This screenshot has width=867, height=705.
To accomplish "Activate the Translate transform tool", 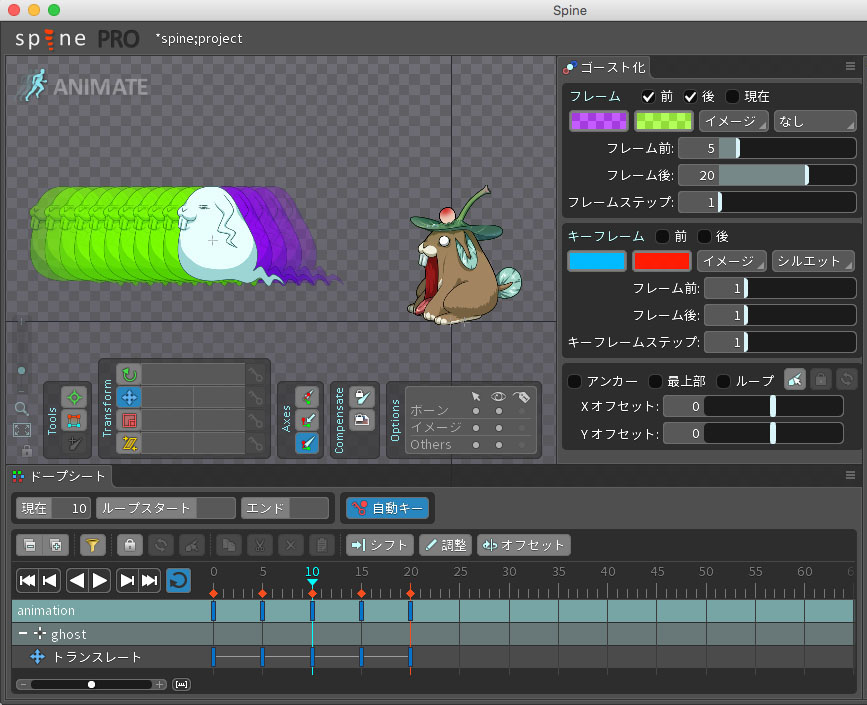I will [x=129, y=398].
